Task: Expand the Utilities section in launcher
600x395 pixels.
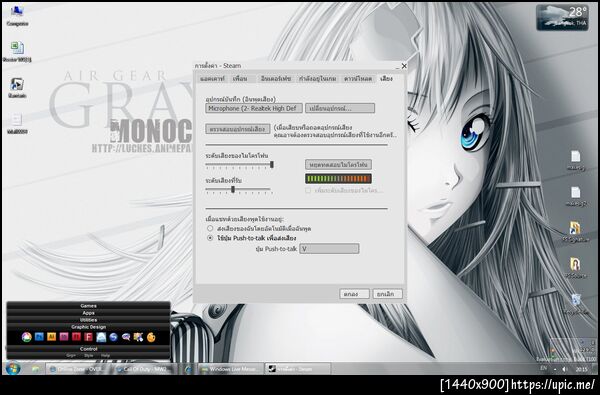Action: coord(88,320)
